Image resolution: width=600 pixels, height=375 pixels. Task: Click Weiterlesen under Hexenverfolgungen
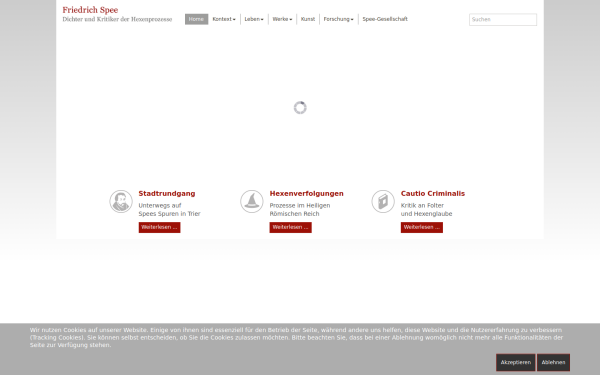click(290, 227)
